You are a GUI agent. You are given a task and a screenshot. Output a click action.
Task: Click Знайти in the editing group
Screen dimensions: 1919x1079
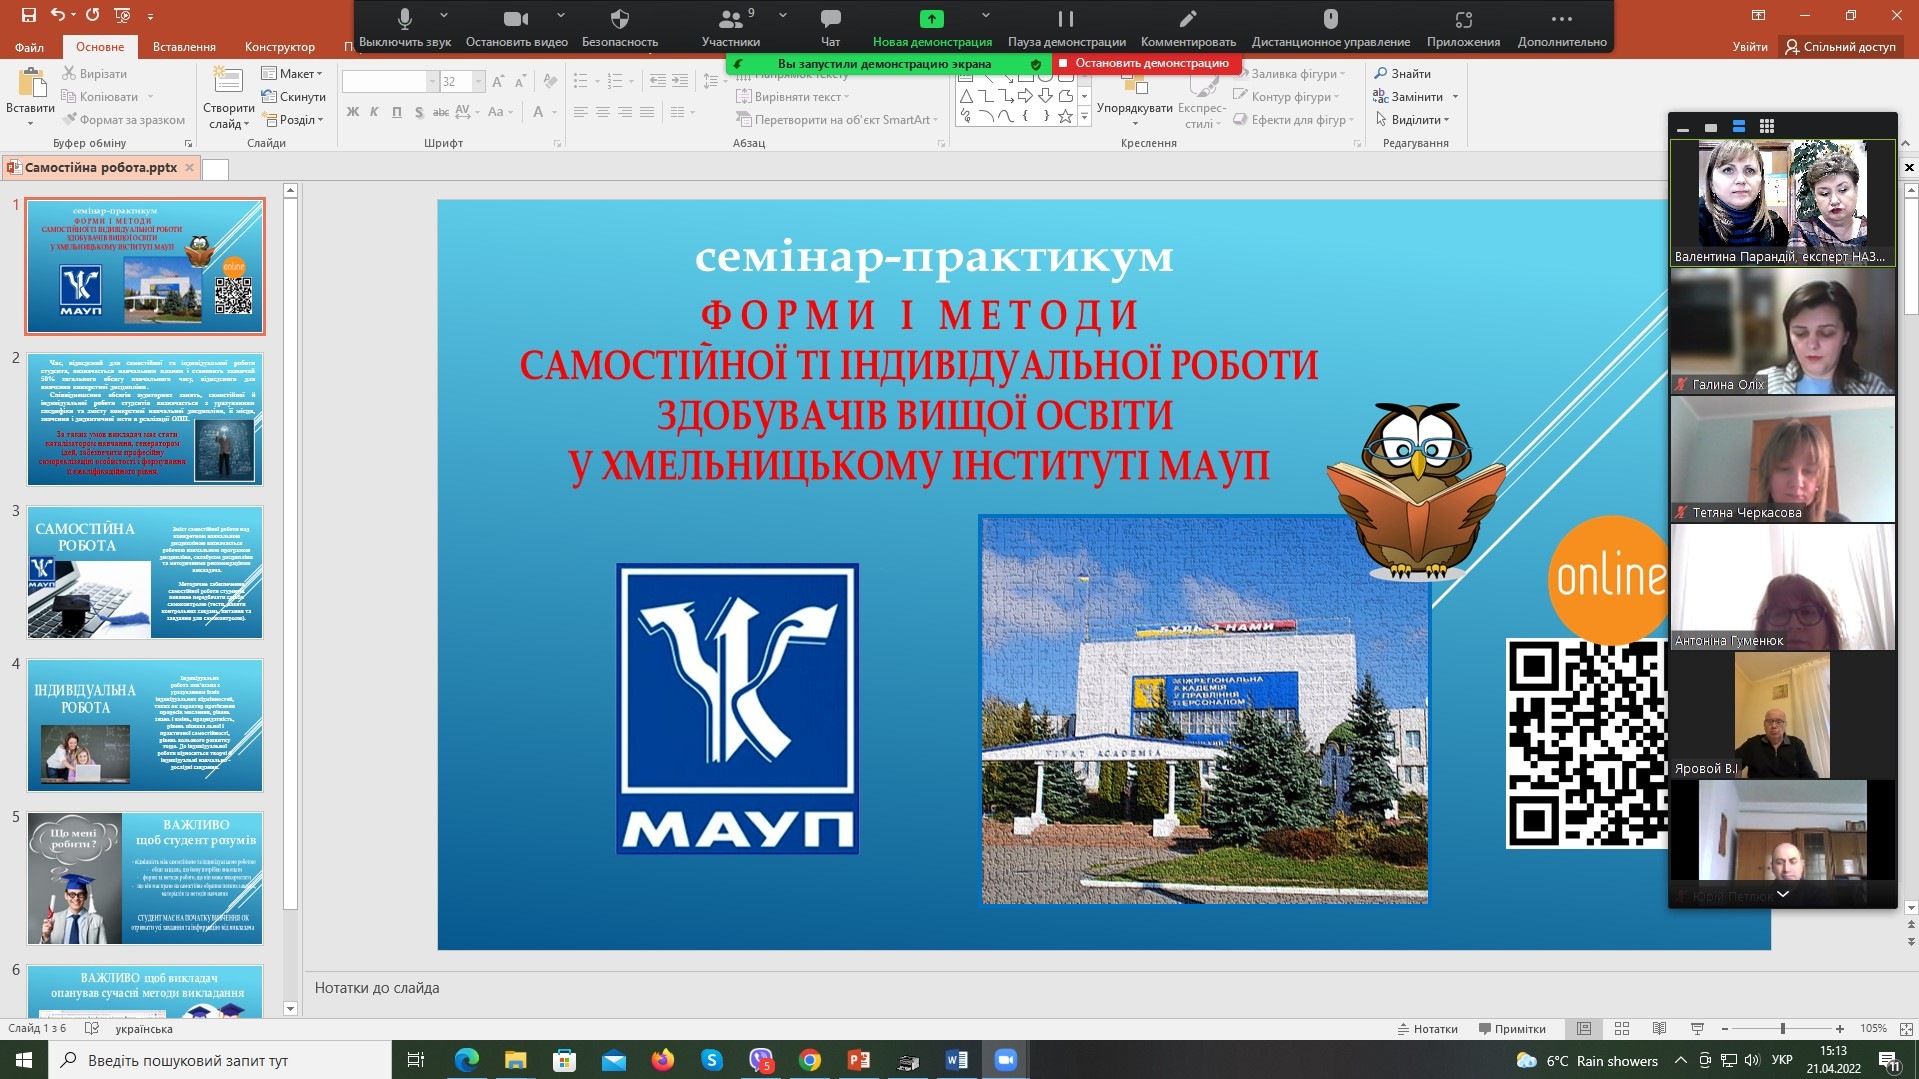click(1402, 74)
